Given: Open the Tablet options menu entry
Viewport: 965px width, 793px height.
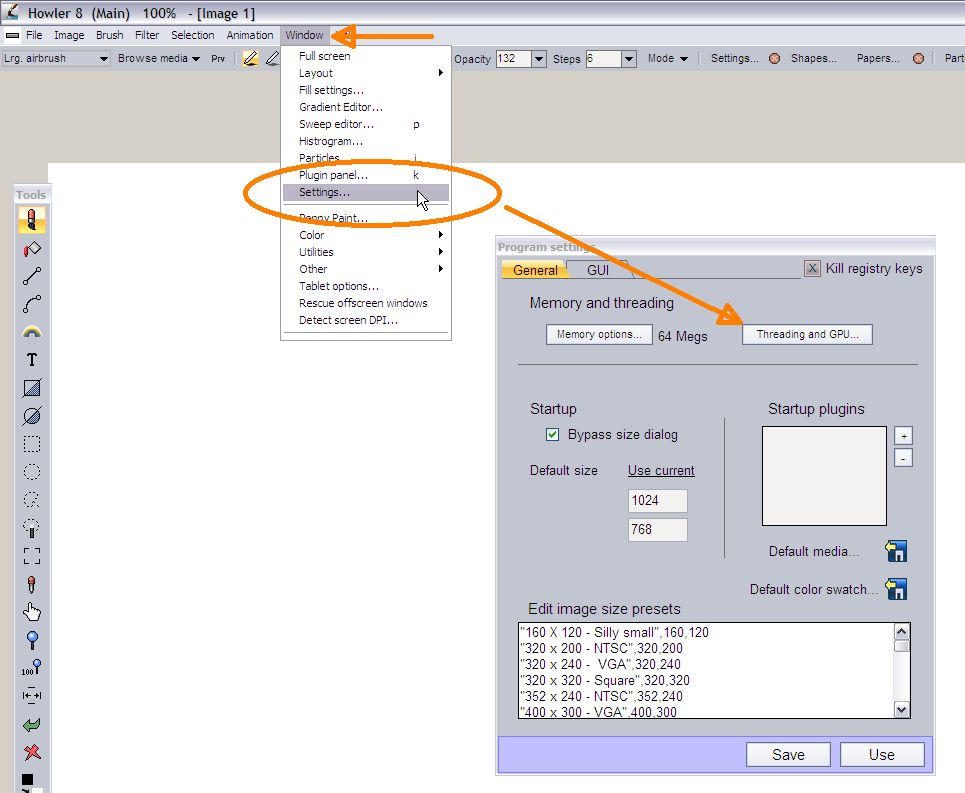Looking at the screenshot, I should (338, 286).
